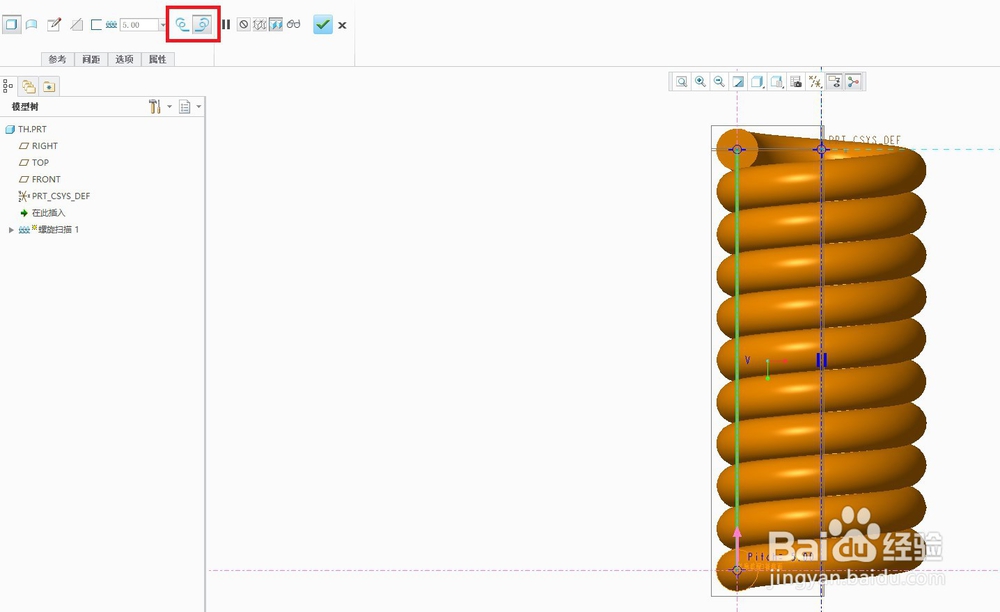The width and height of the screenshot is (1000, 612).
Task: Click the pitch value field showing 5.00
Action: (139, 25)
